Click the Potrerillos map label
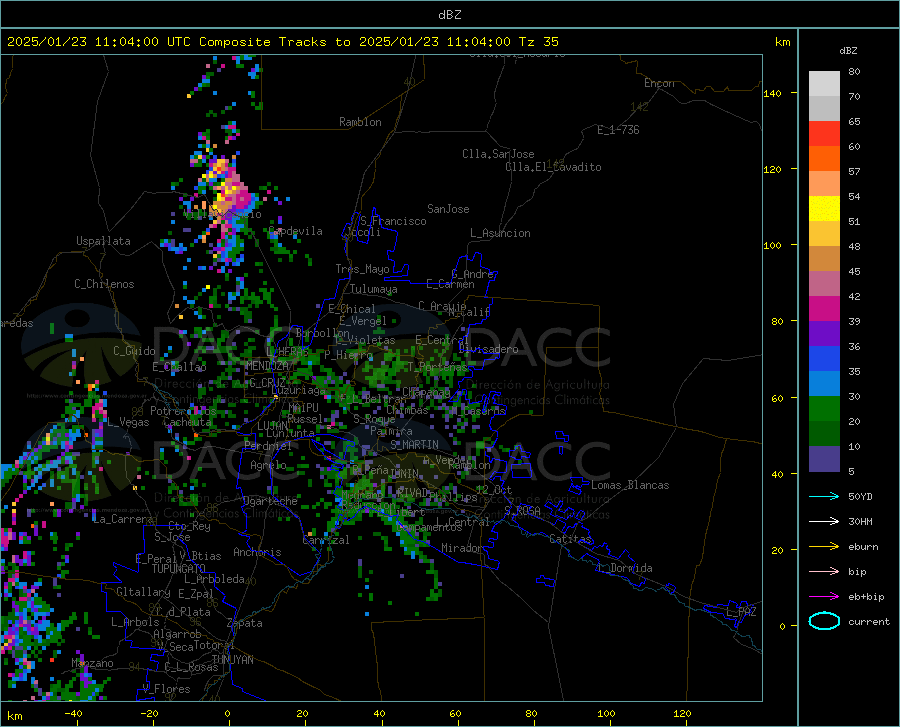The image size is (900, 727). pyautogui.click(x=183, y=411)
